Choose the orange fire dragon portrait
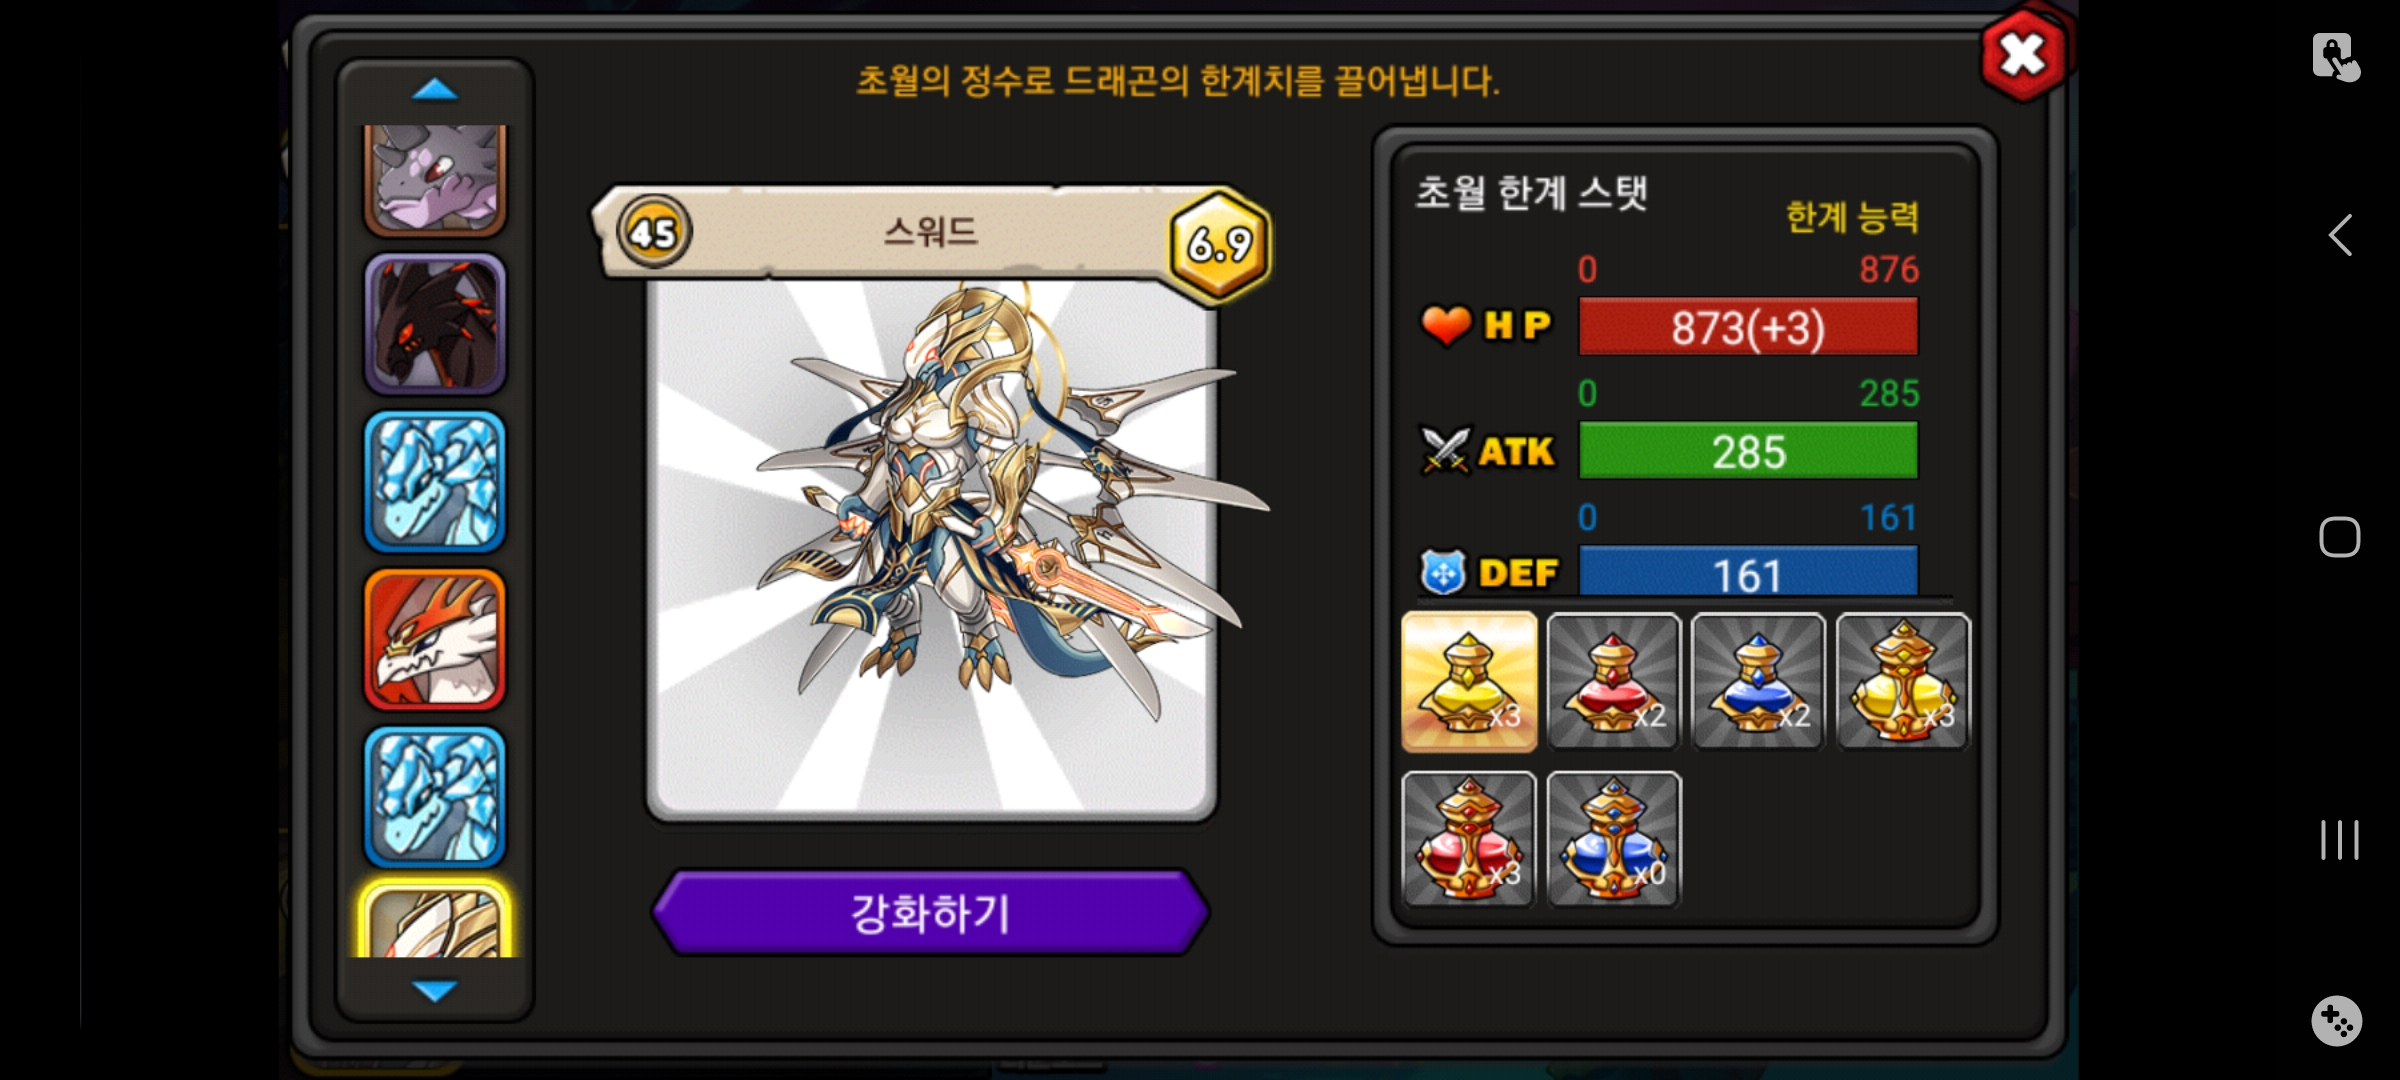Screen dimensions: 2400x1080 [x=435, y=640]
